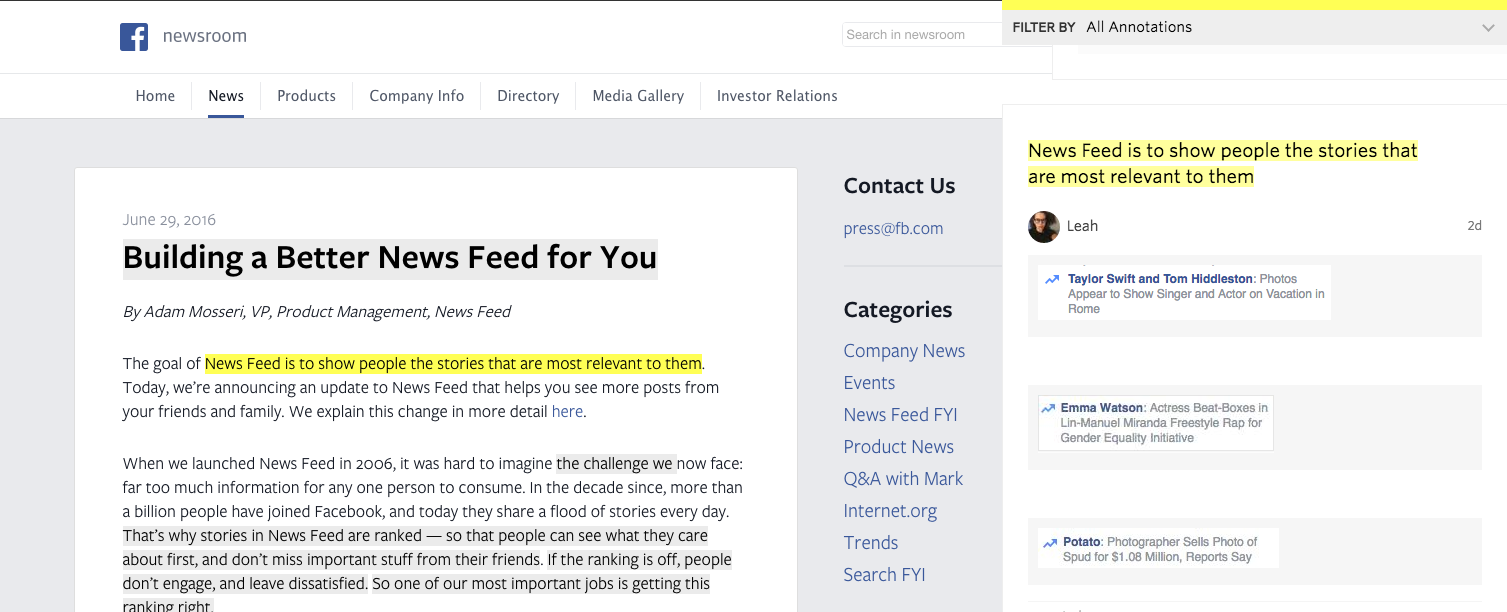Go to the Home menu item
The width and height of the screenshot is (1507, 612).
(x=155, y=96)
